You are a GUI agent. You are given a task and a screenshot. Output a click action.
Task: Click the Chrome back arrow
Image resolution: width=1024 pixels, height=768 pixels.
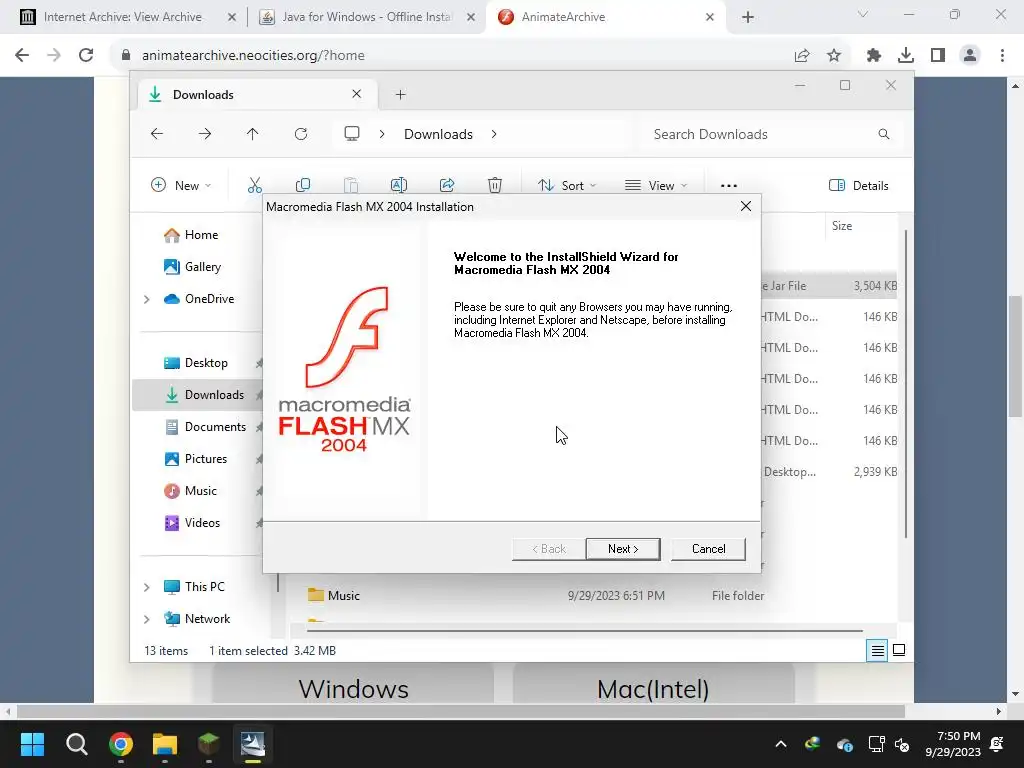pyautogui.click(x=22, y=56)
